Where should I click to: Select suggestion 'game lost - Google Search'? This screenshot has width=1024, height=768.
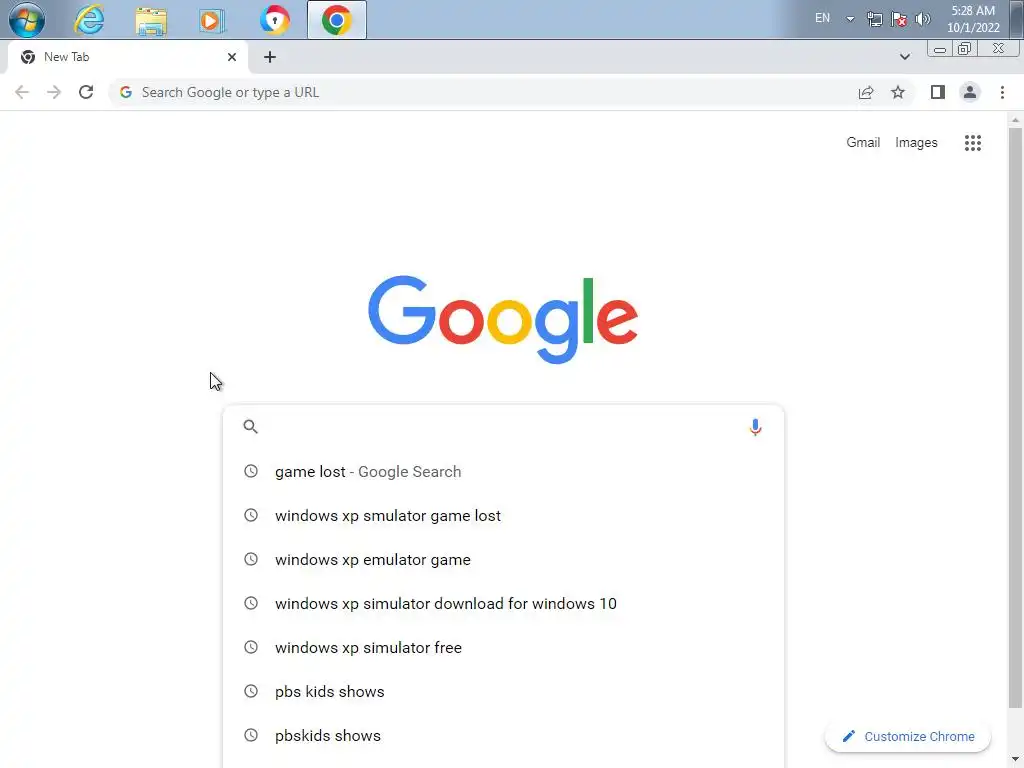pyautogui.click(x=503, y=472)
